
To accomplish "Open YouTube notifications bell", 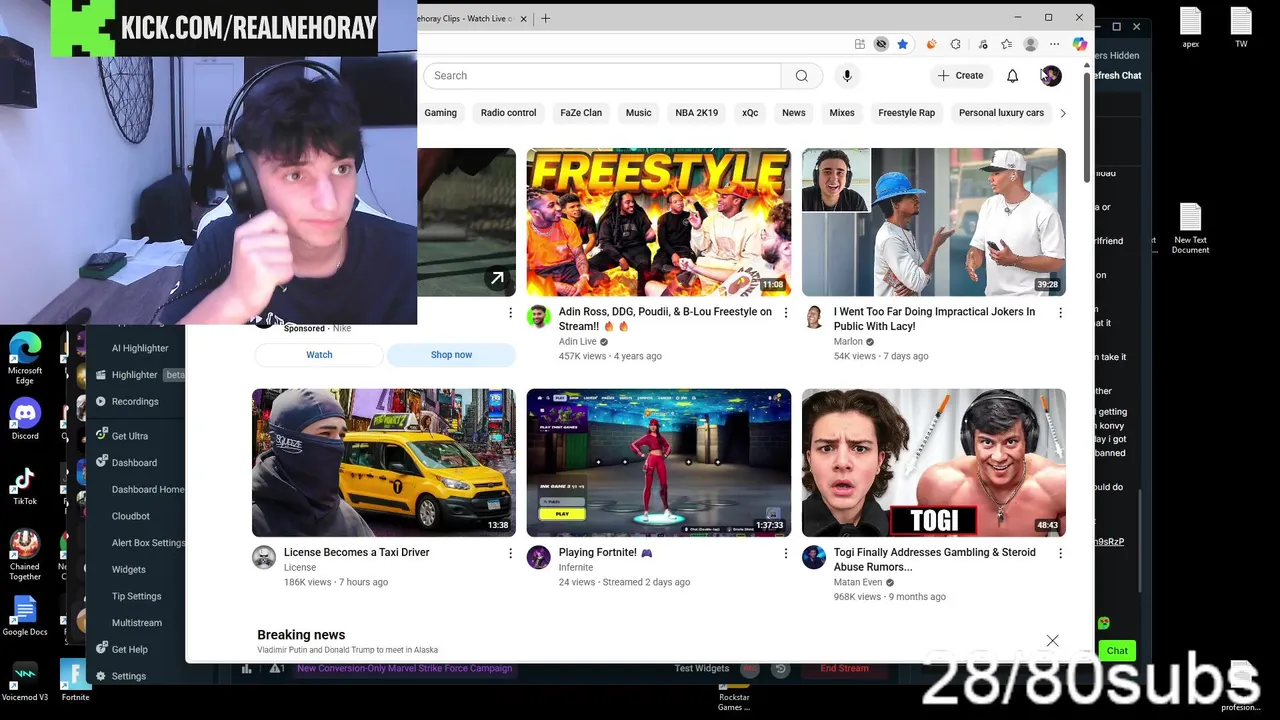I will point(1012,76).
